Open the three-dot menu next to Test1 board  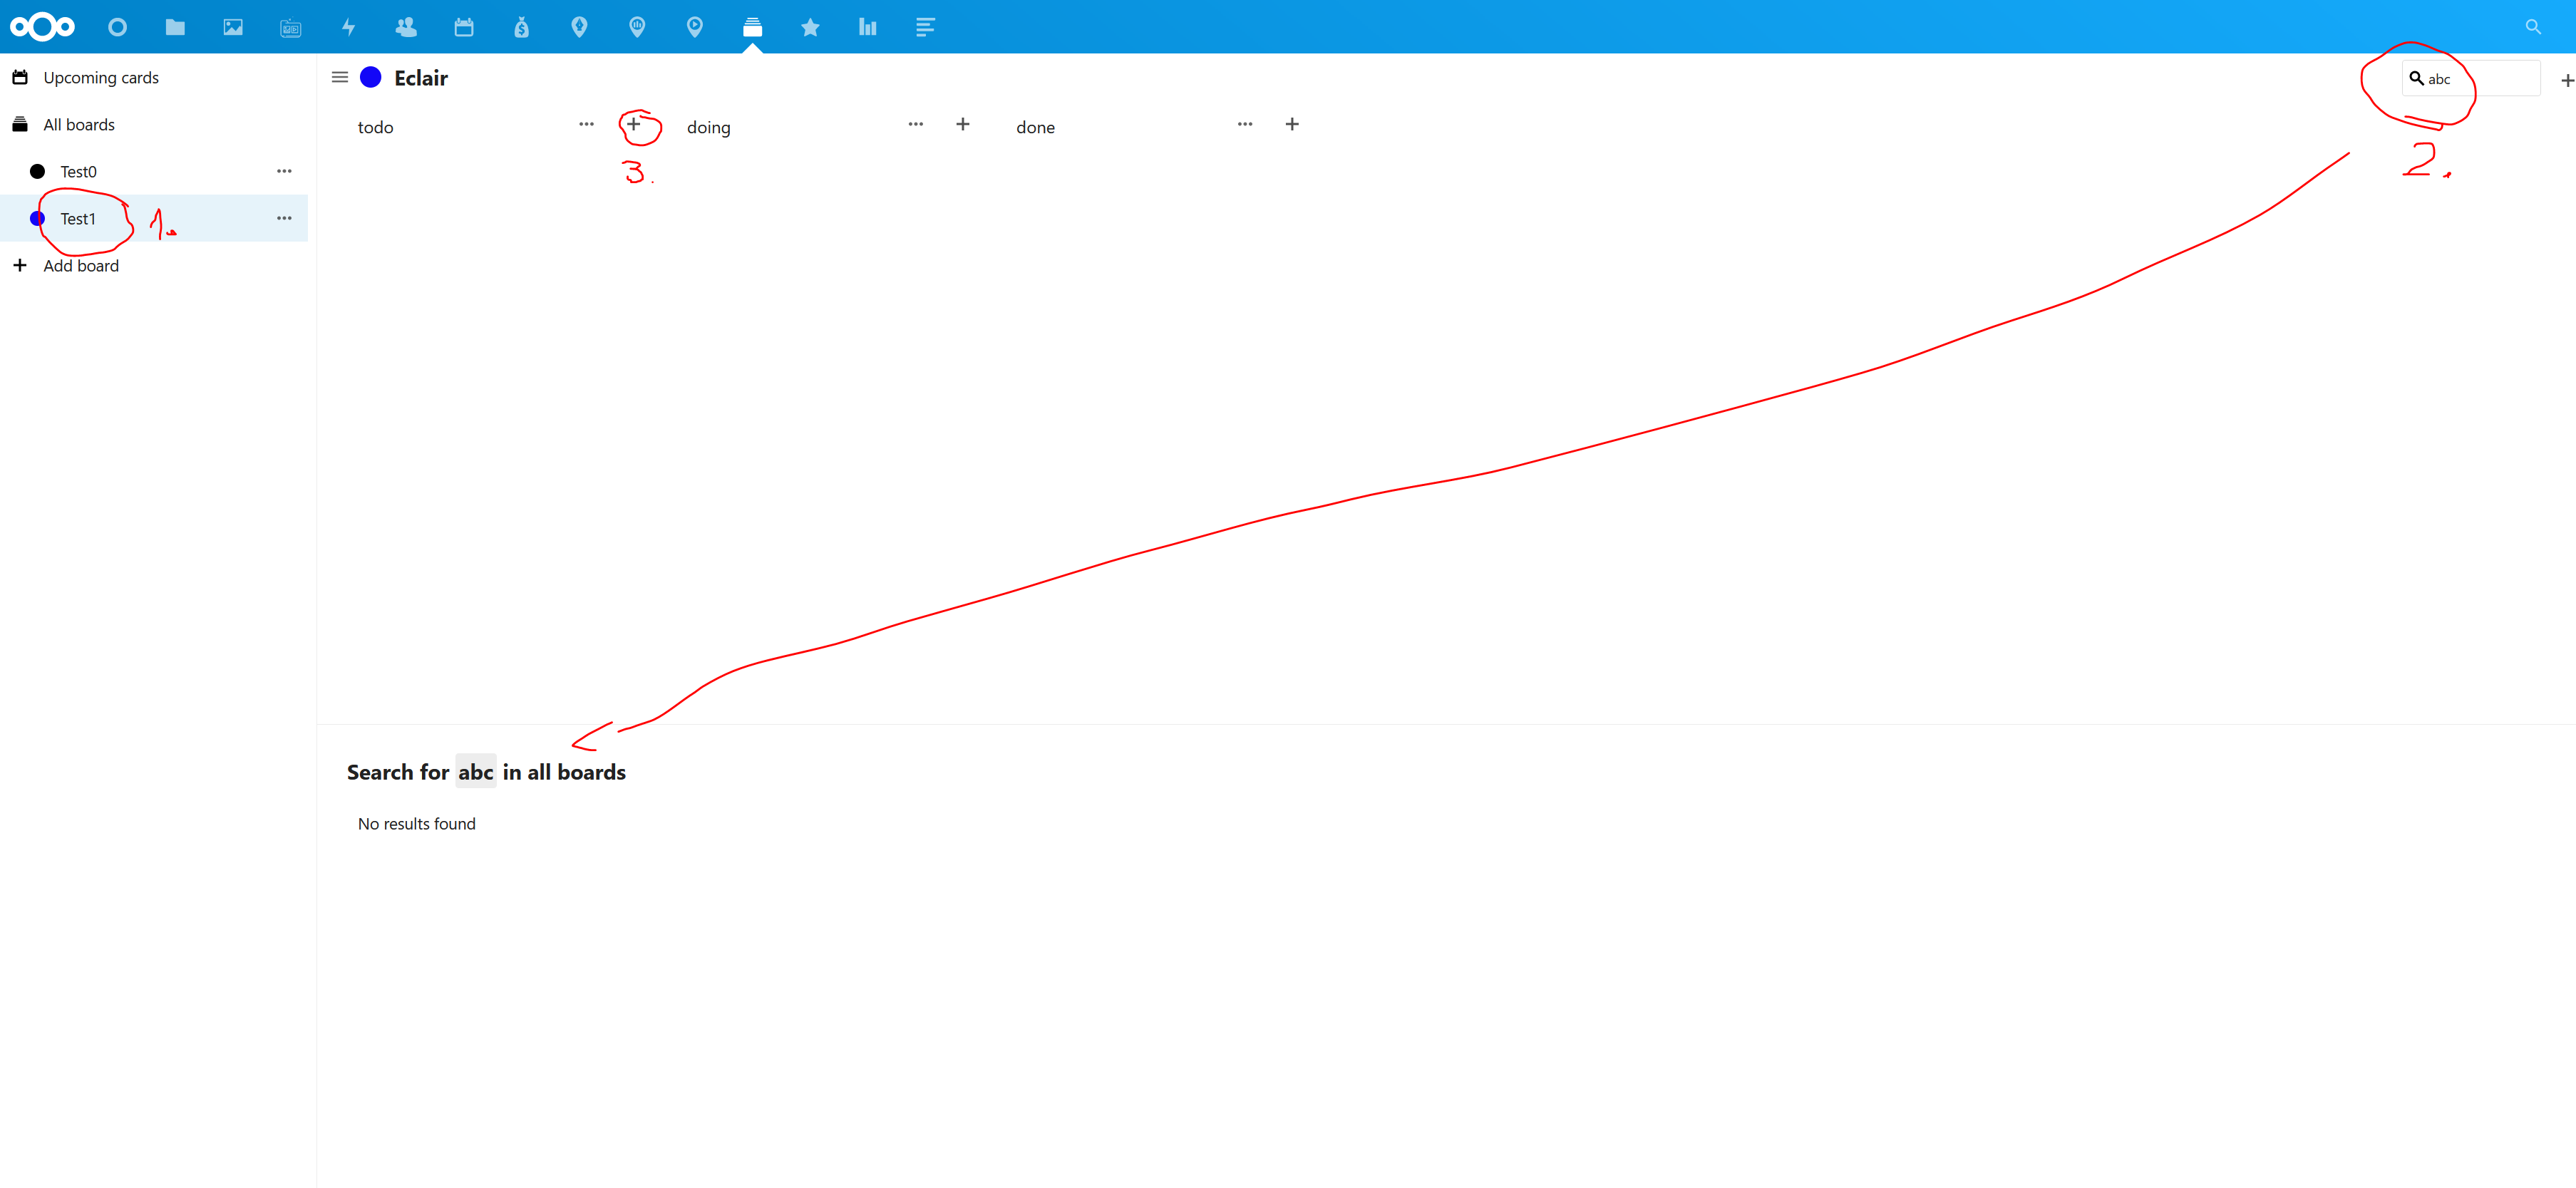click(x=283, y=218)
